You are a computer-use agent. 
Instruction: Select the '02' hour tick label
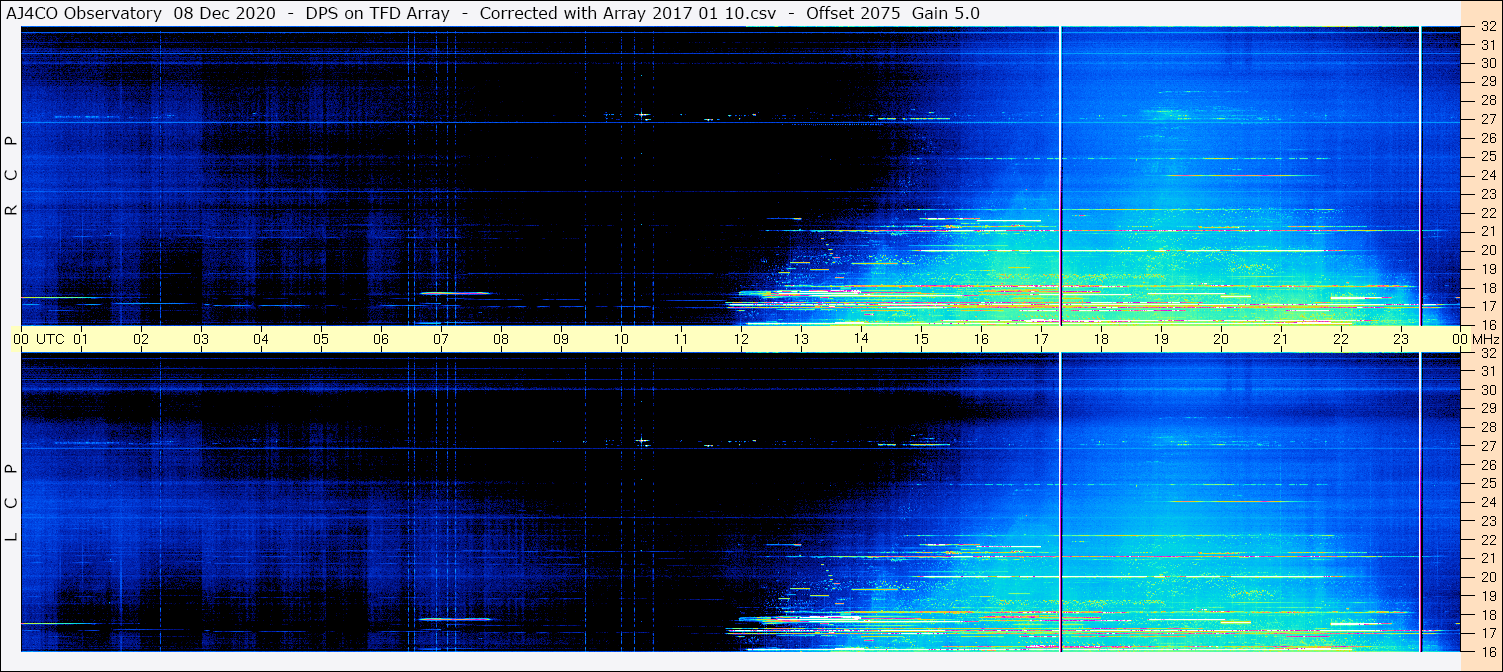(141, 339)
